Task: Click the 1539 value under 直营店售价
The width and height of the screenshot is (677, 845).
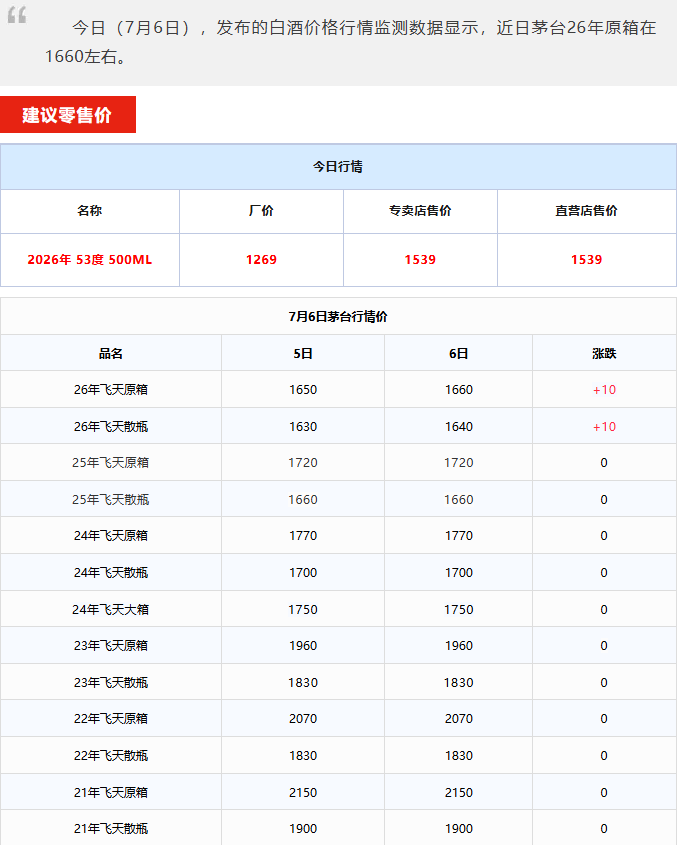Action: pos(586,260)
